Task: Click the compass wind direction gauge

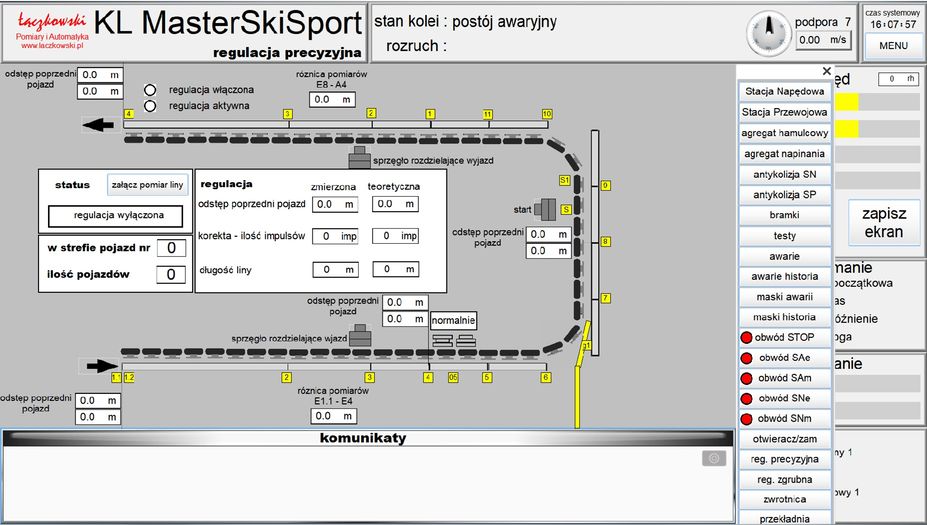Action: [x=769, y=33]
